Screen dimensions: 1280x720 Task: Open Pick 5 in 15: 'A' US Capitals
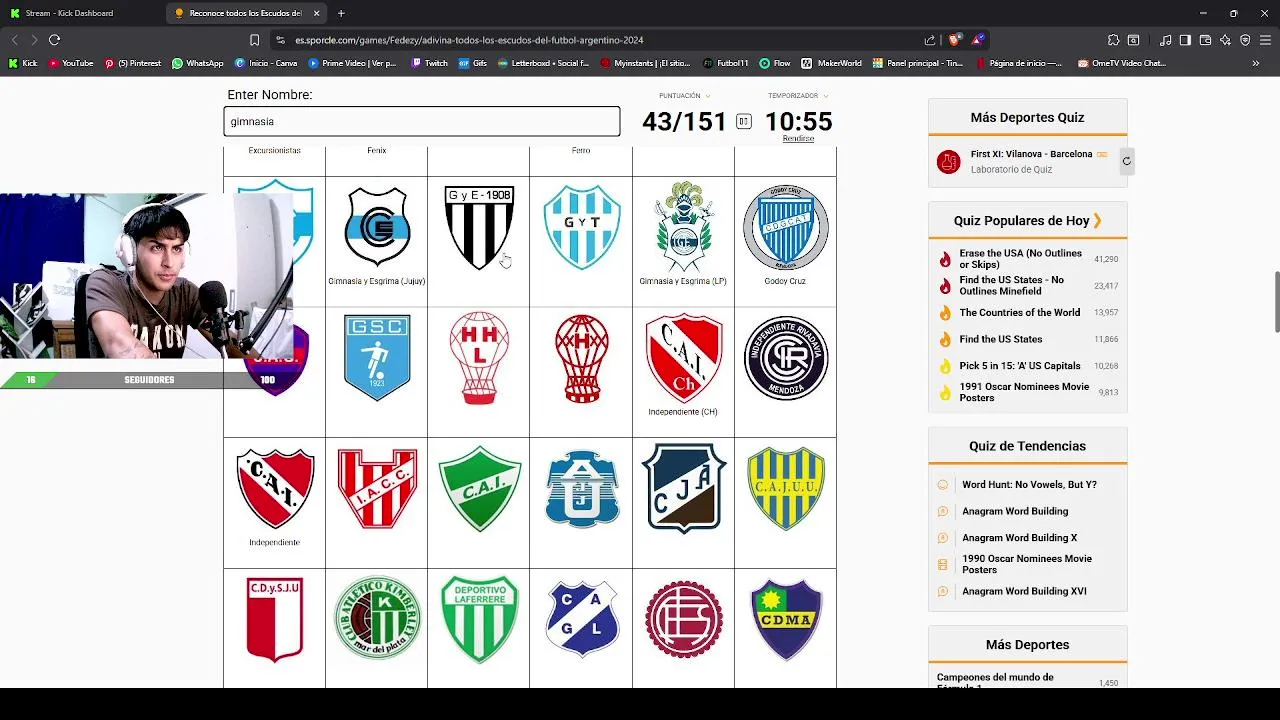pos(1020,366)
